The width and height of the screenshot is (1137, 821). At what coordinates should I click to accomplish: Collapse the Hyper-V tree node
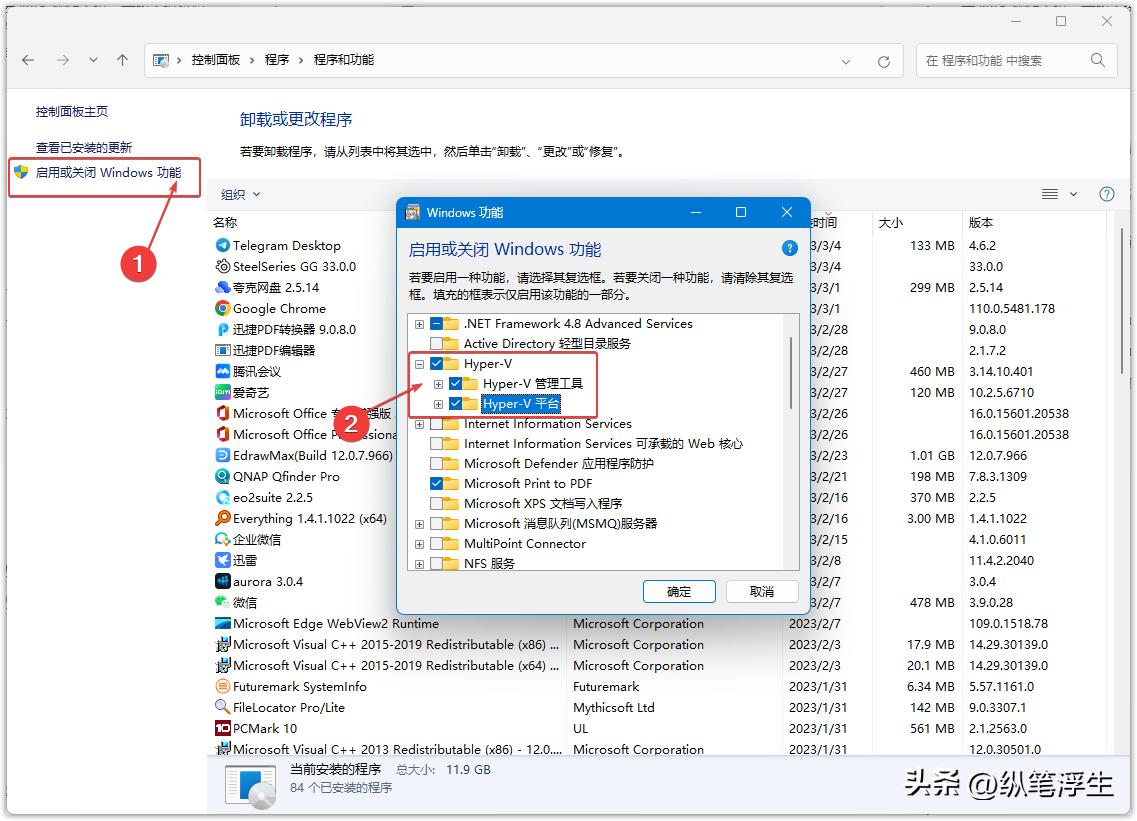click(418, 363)
